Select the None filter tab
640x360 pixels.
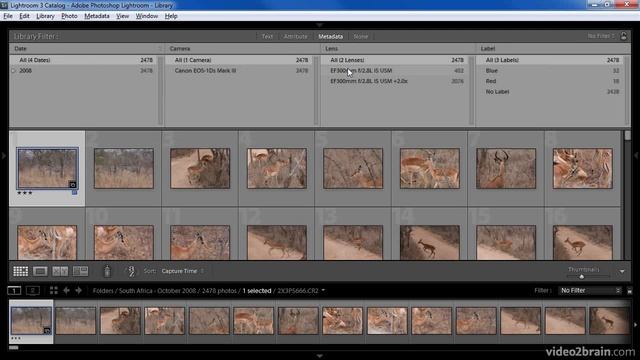pyautogui.click(x=361, y=36)
